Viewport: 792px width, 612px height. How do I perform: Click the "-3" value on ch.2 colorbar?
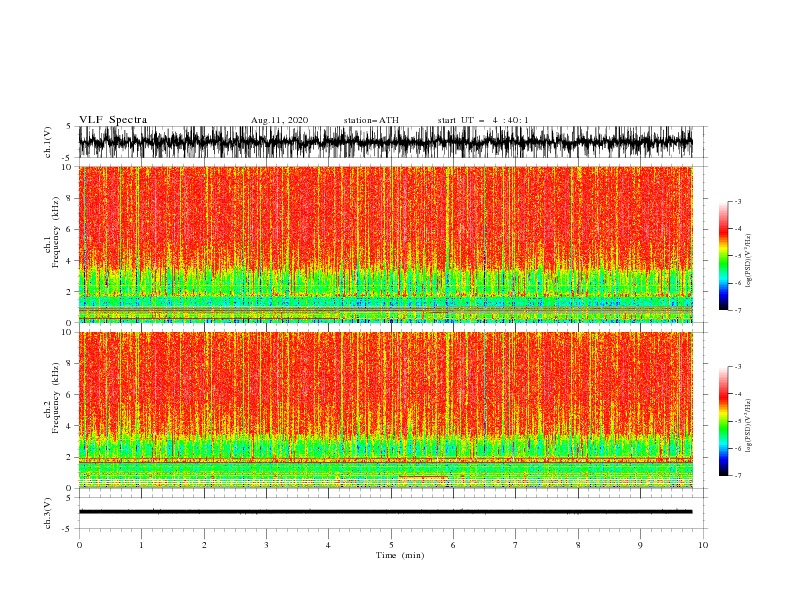pyautogui.click(x=737, y=367)
